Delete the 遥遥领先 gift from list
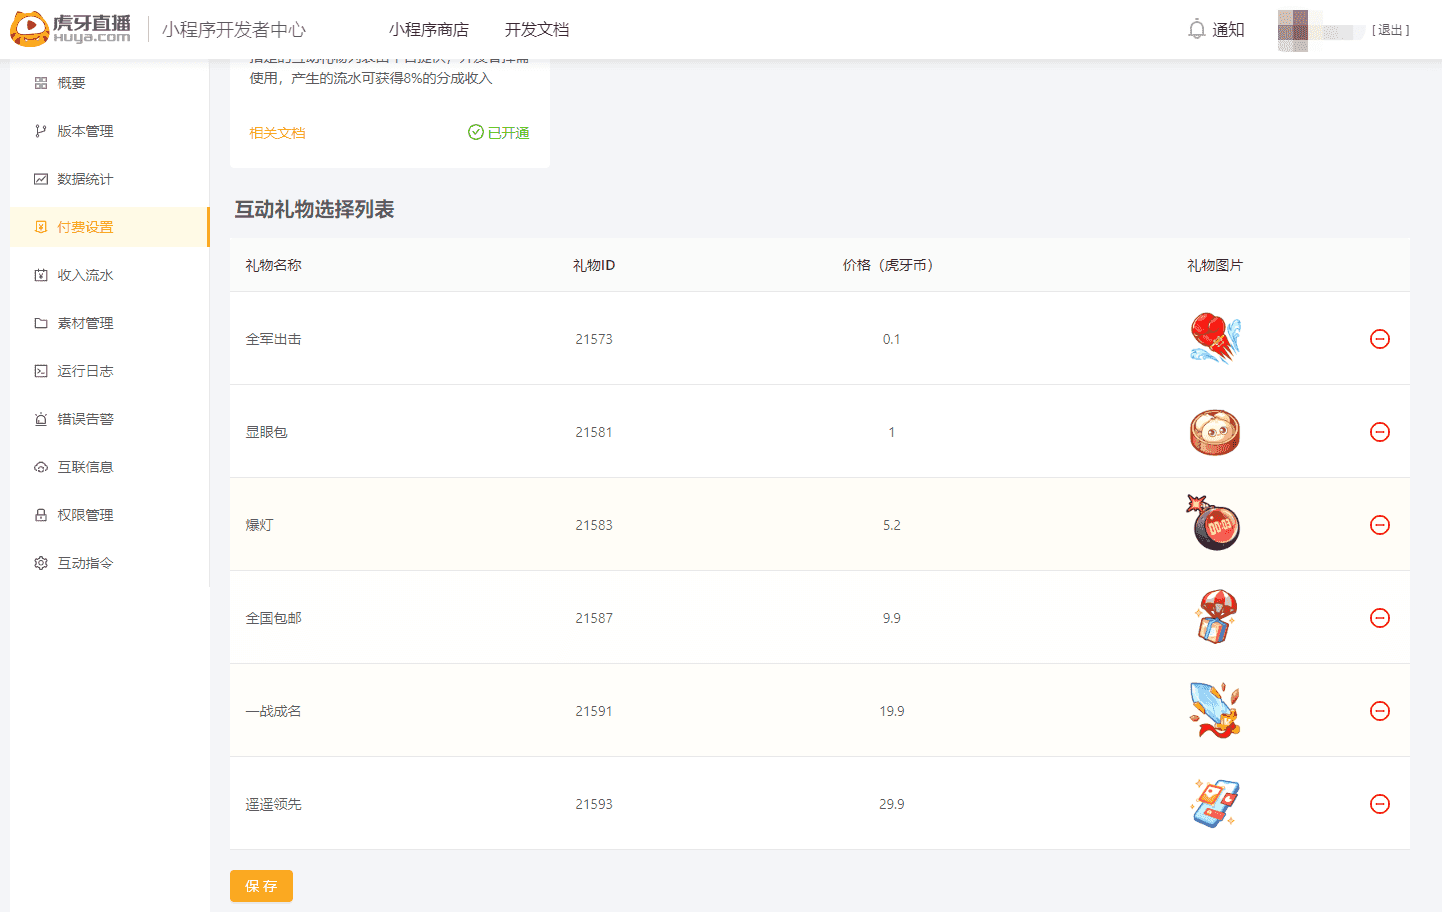 pos(1379,804)
